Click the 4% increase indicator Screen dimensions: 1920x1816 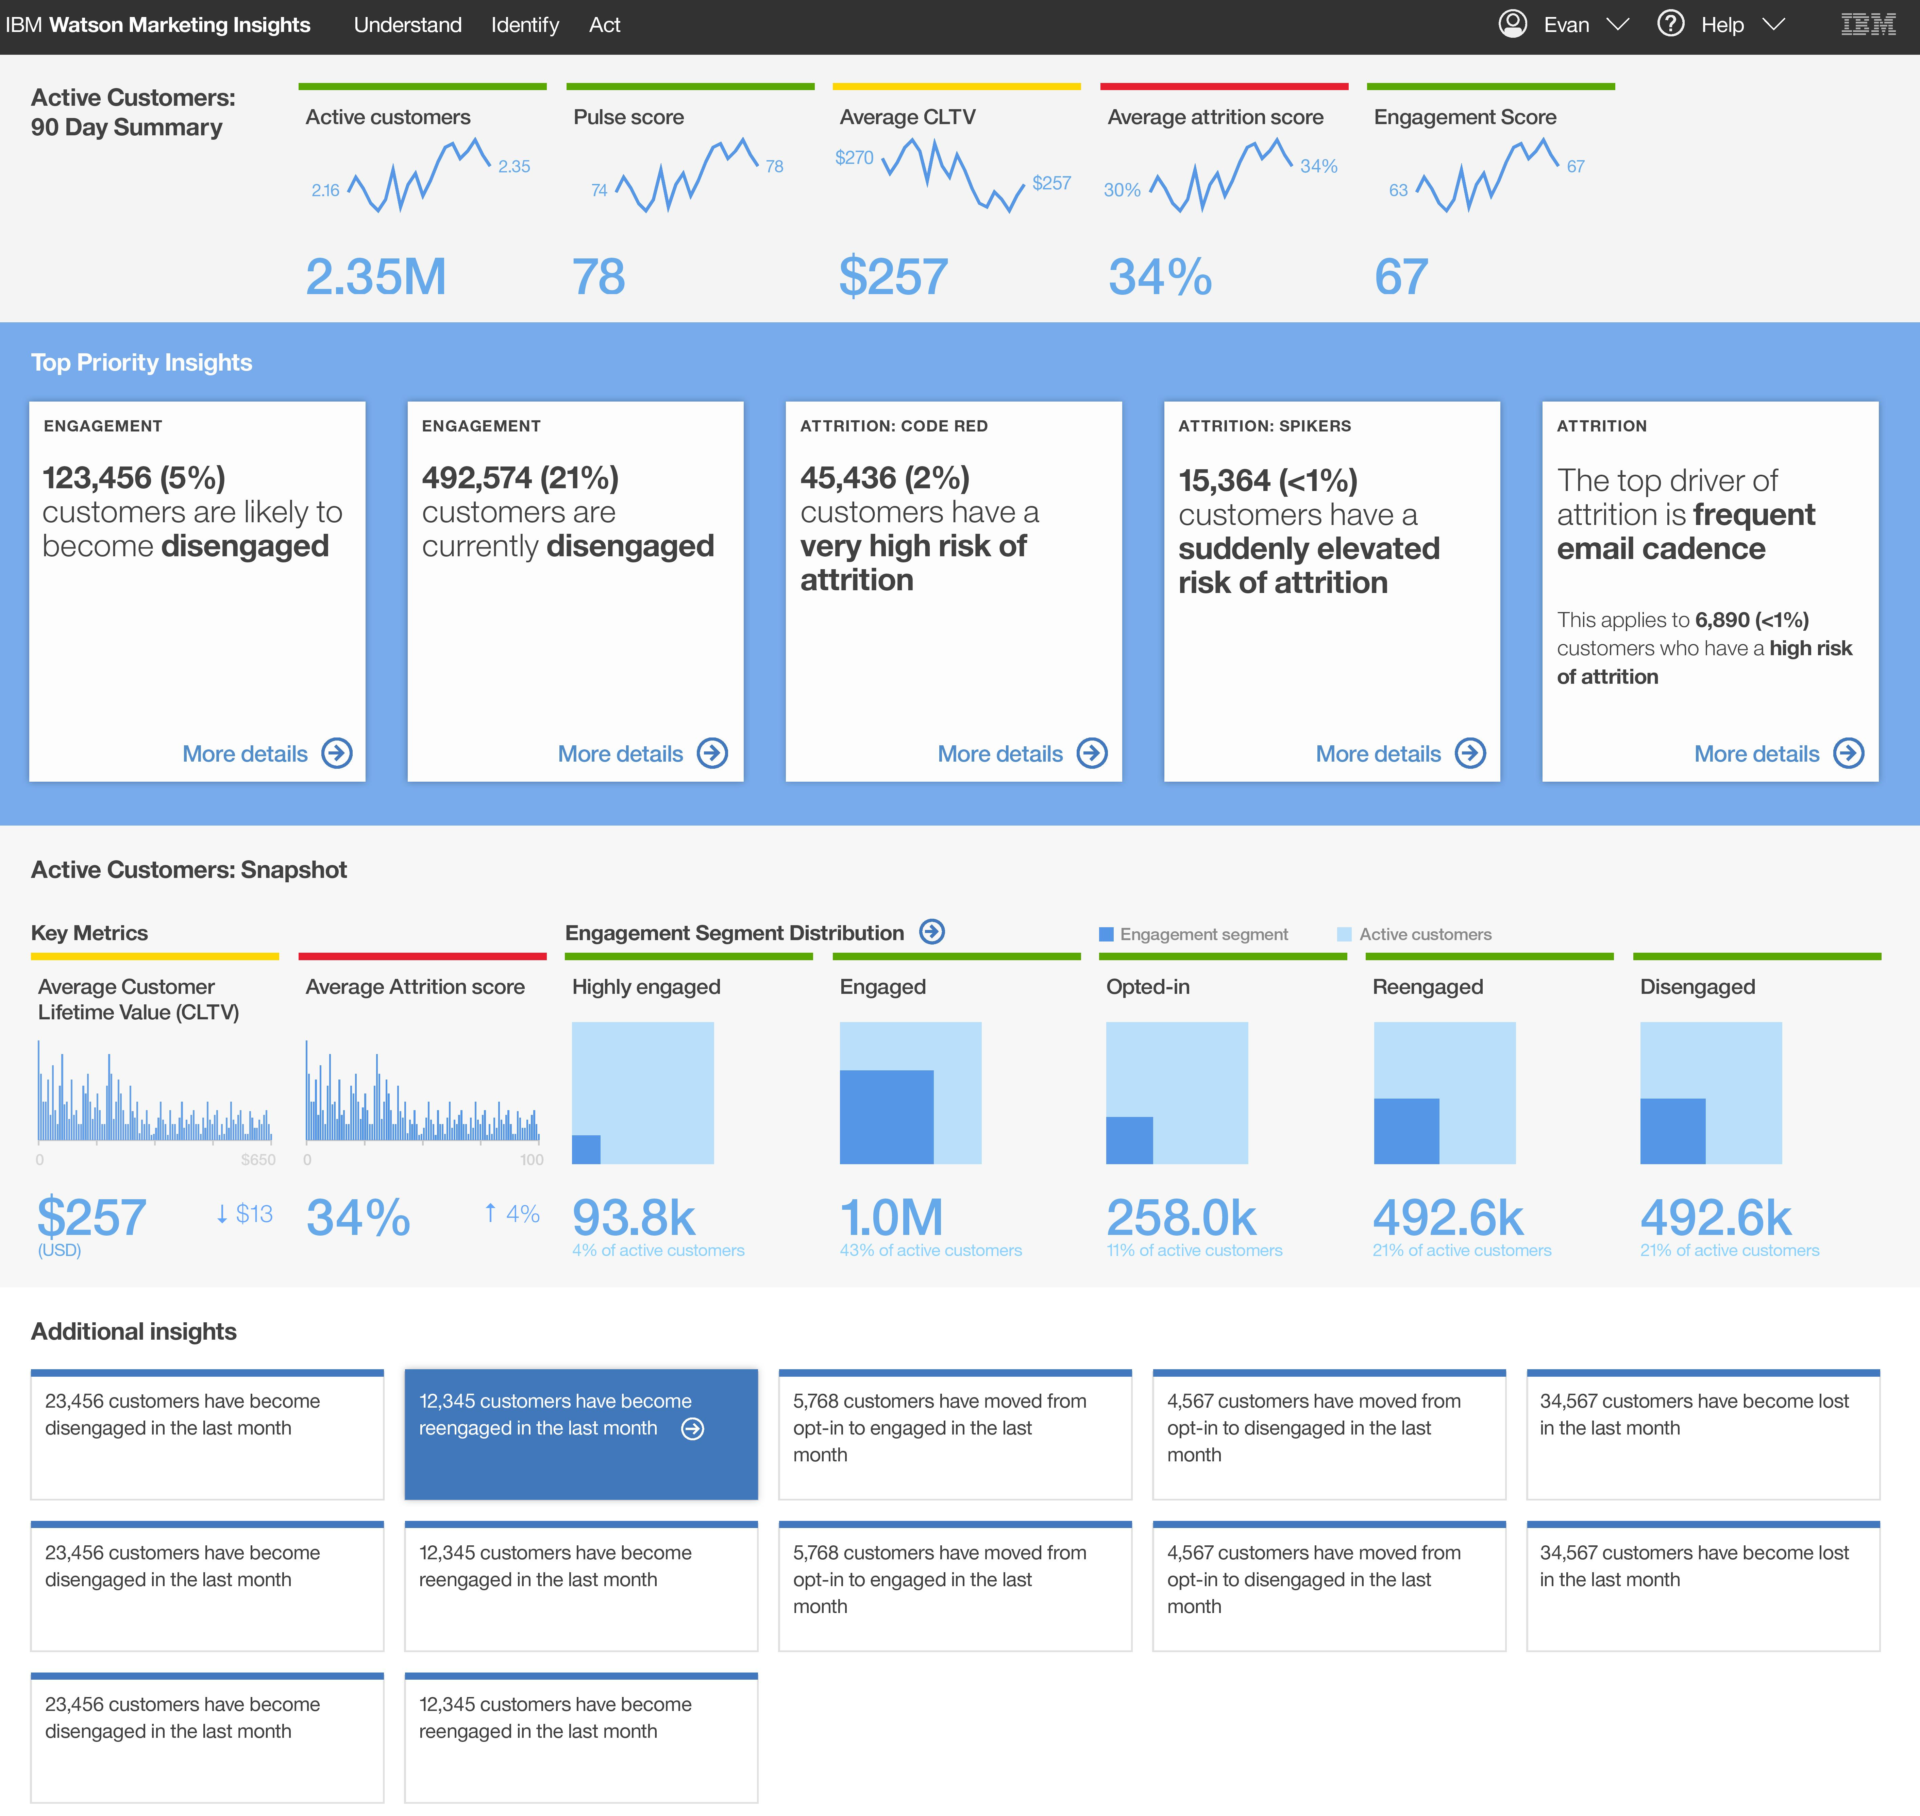coord(512,1214)
